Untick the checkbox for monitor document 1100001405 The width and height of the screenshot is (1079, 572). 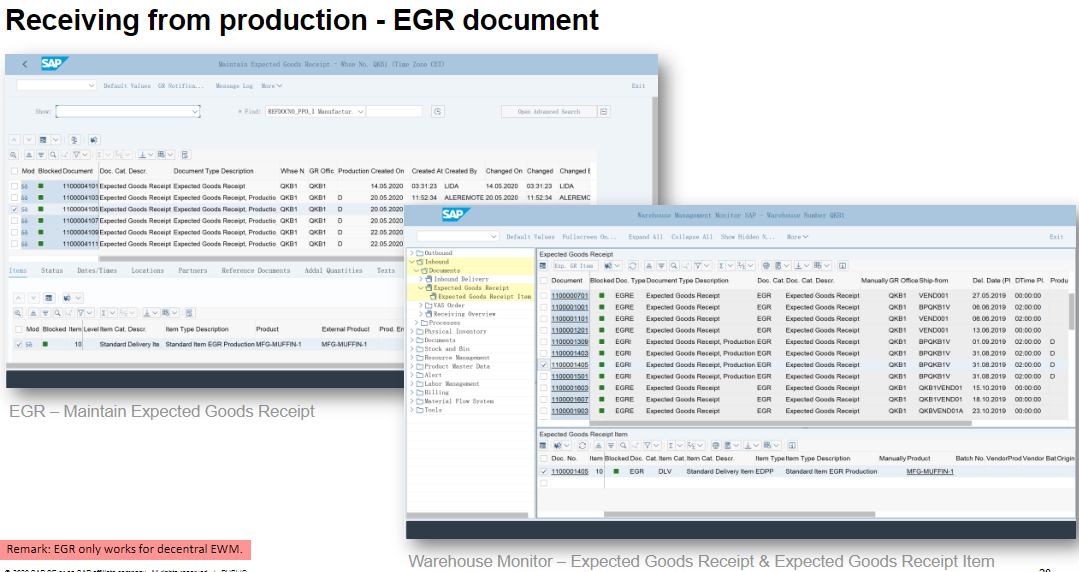pos(544,365)
